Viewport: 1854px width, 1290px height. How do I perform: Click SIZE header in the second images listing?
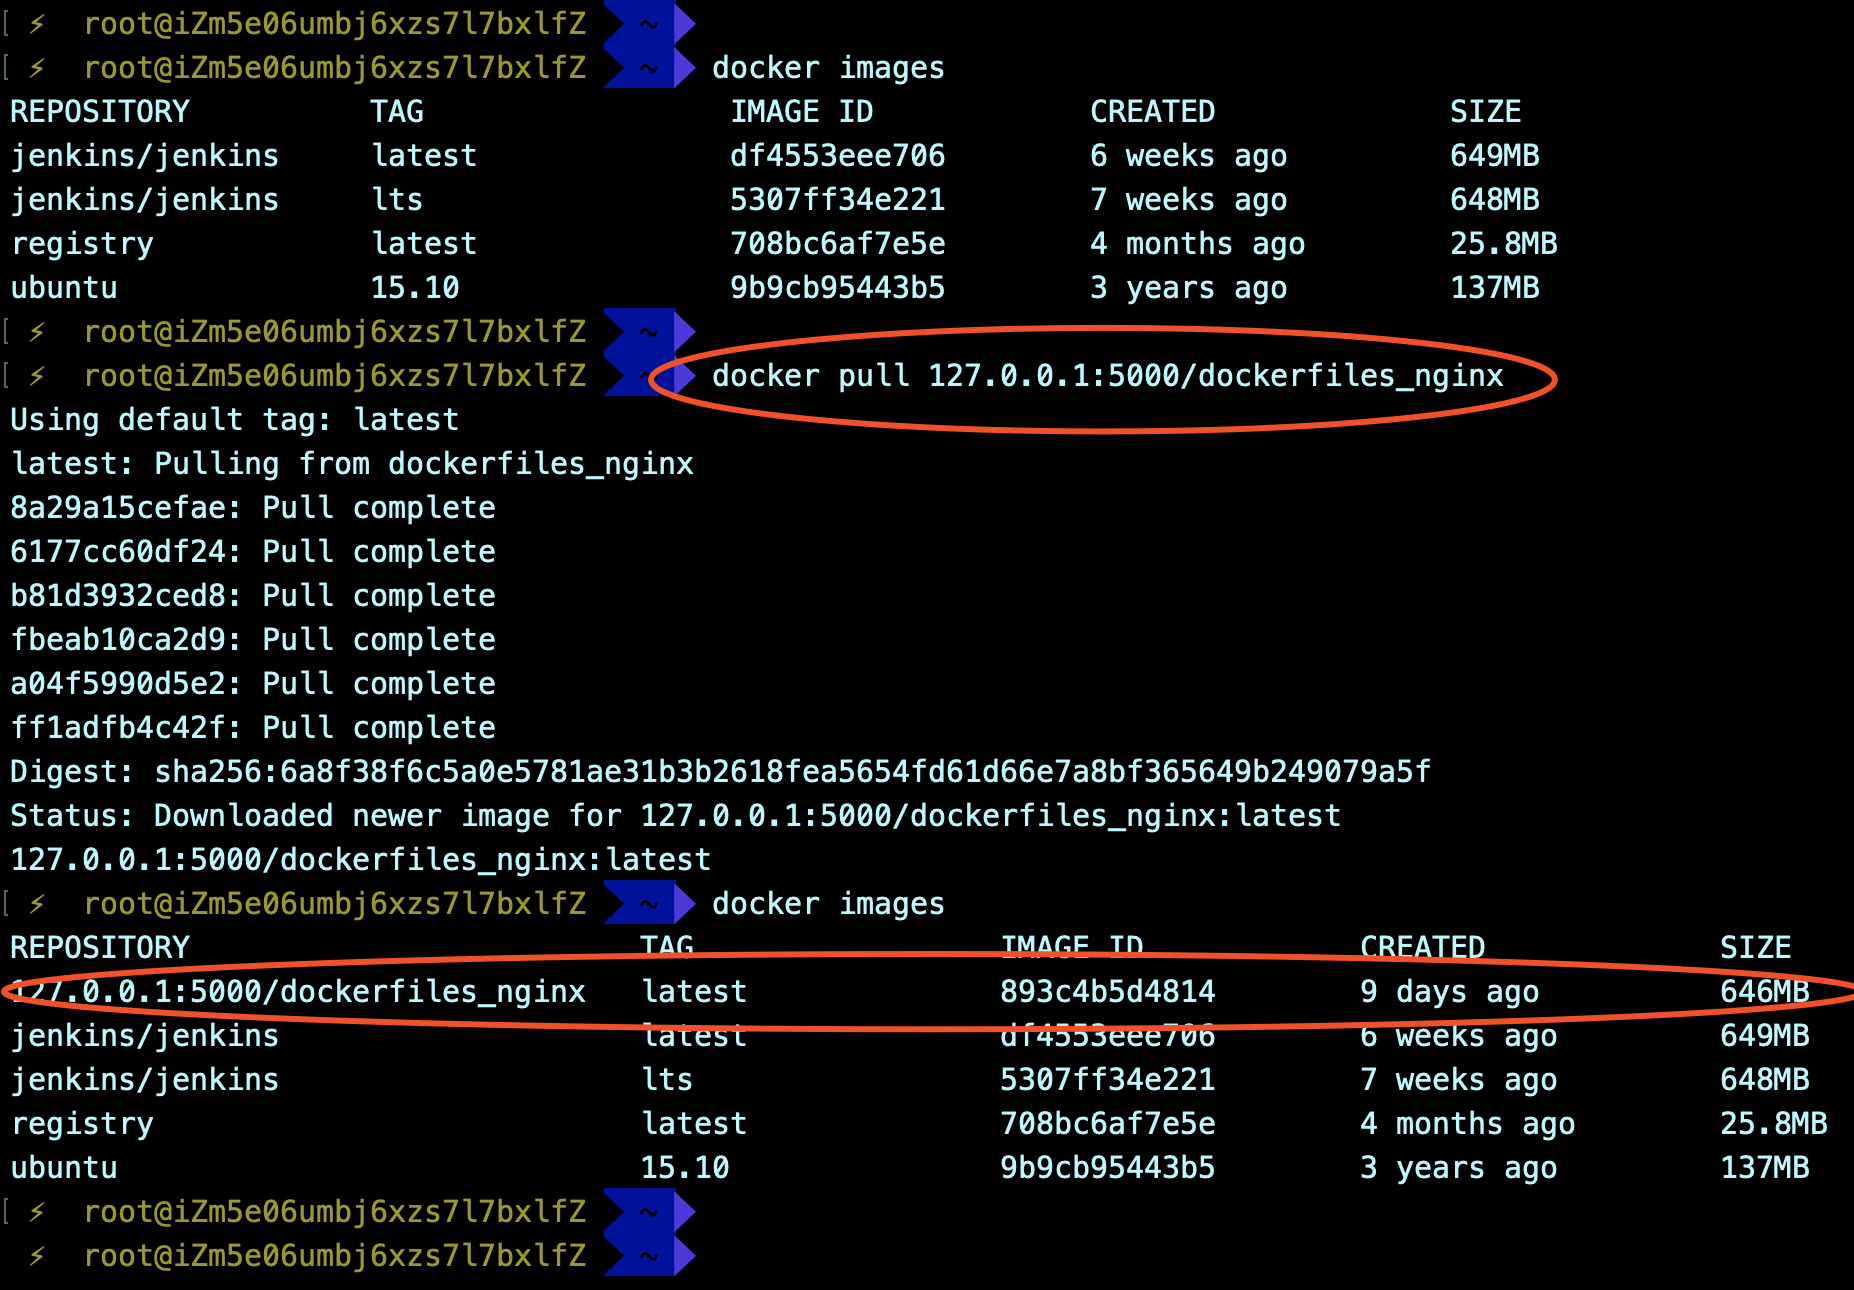1756,948
